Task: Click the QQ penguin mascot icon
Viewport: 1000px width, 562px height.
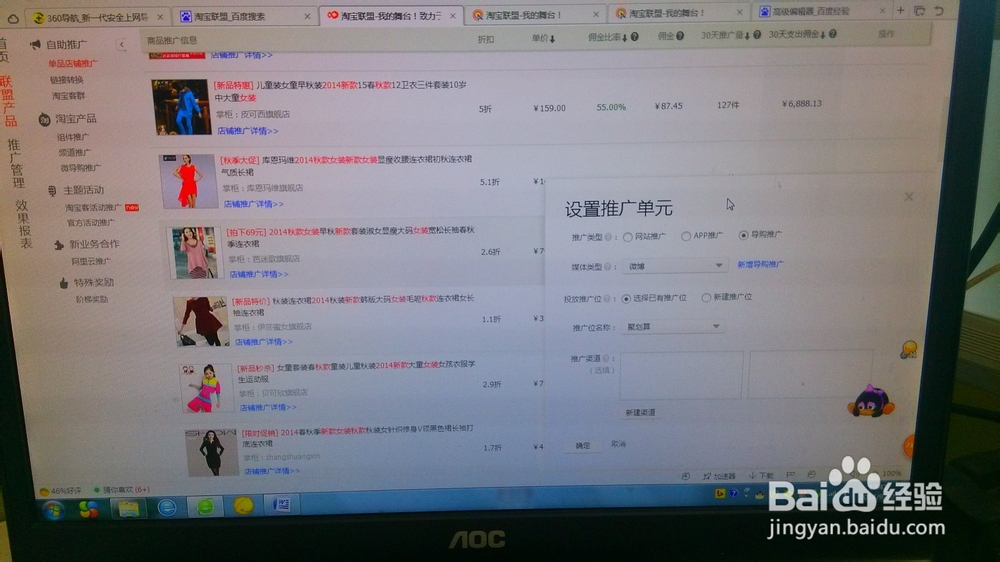Action: click(x=871, y=401)
